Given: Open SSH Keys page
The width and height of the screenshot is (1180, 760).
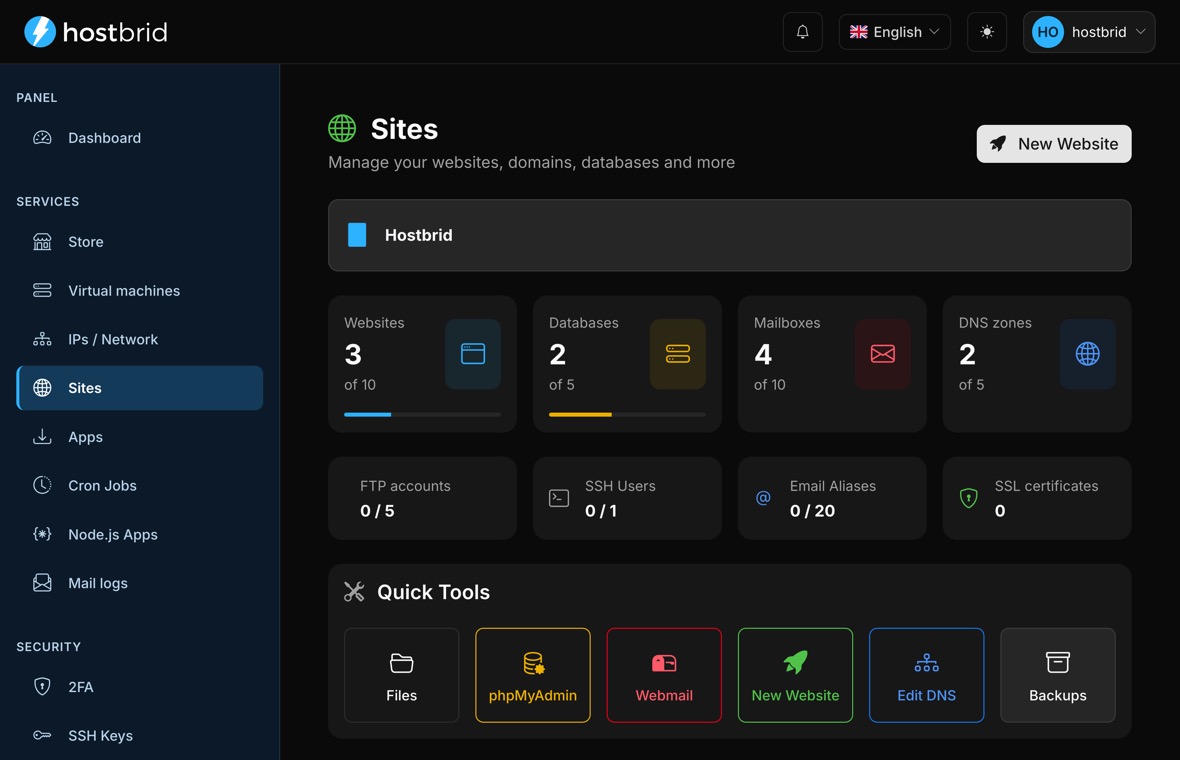Looking at the screenshot, I should pos(140,735).
